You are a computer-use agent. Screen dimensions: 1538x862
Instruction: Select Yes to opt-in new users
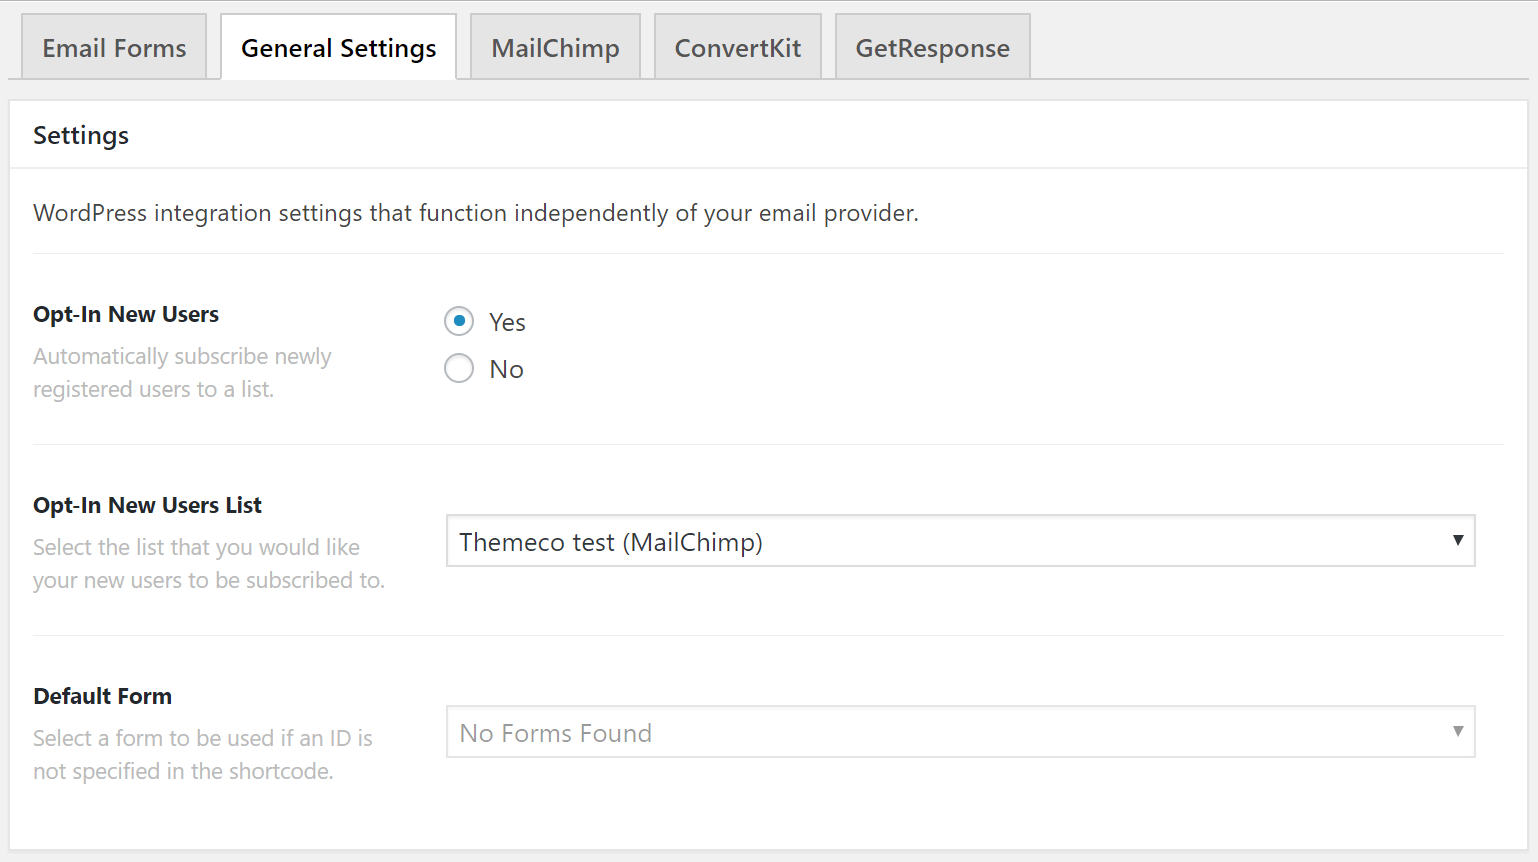[459, 321]
